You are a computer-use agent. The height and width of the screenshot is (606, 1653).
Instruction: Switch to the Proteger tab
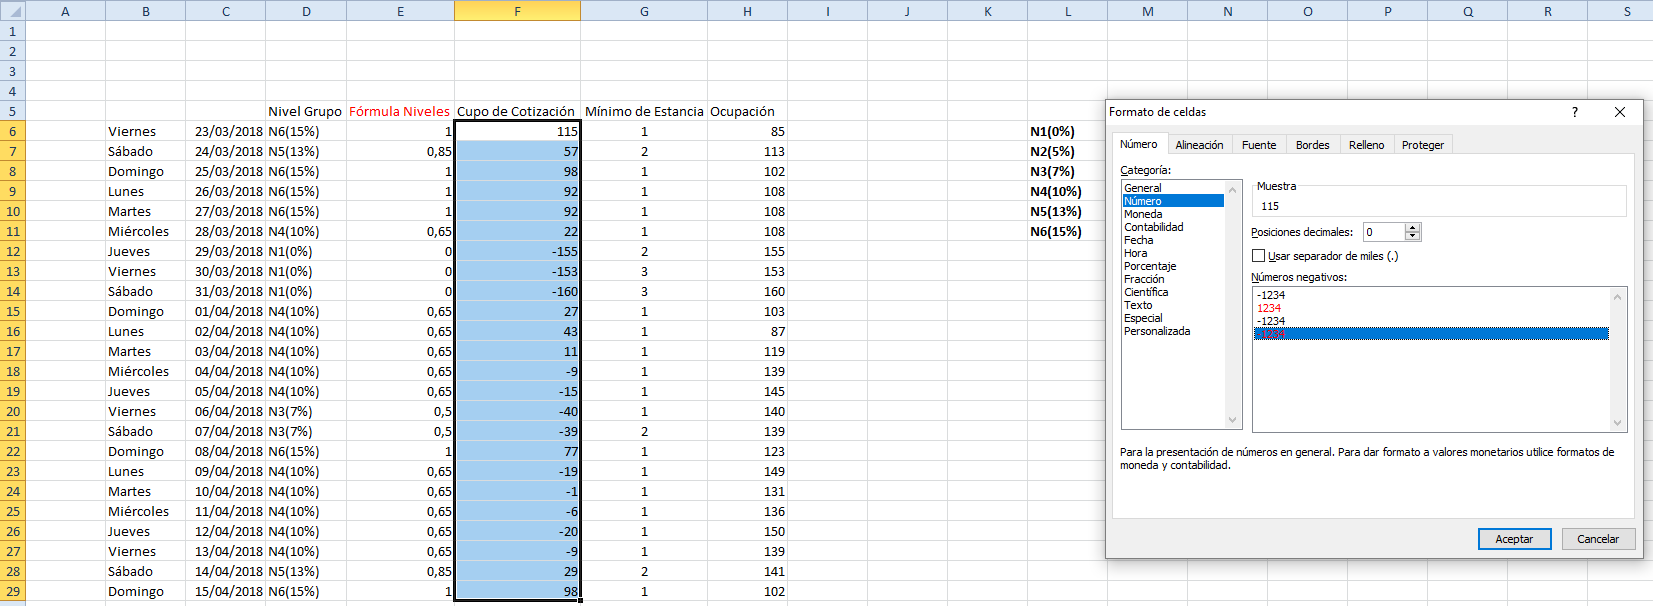pos(1422,145)
